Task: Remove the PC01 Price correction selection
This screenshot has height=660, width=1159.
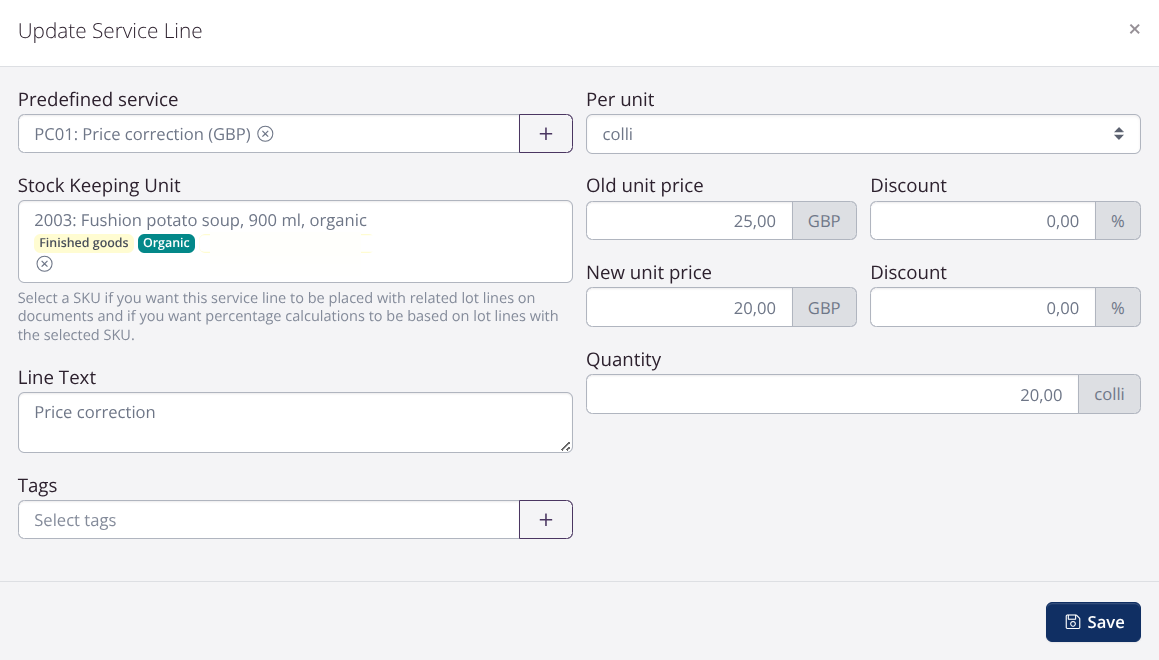Action: (265, 133)
